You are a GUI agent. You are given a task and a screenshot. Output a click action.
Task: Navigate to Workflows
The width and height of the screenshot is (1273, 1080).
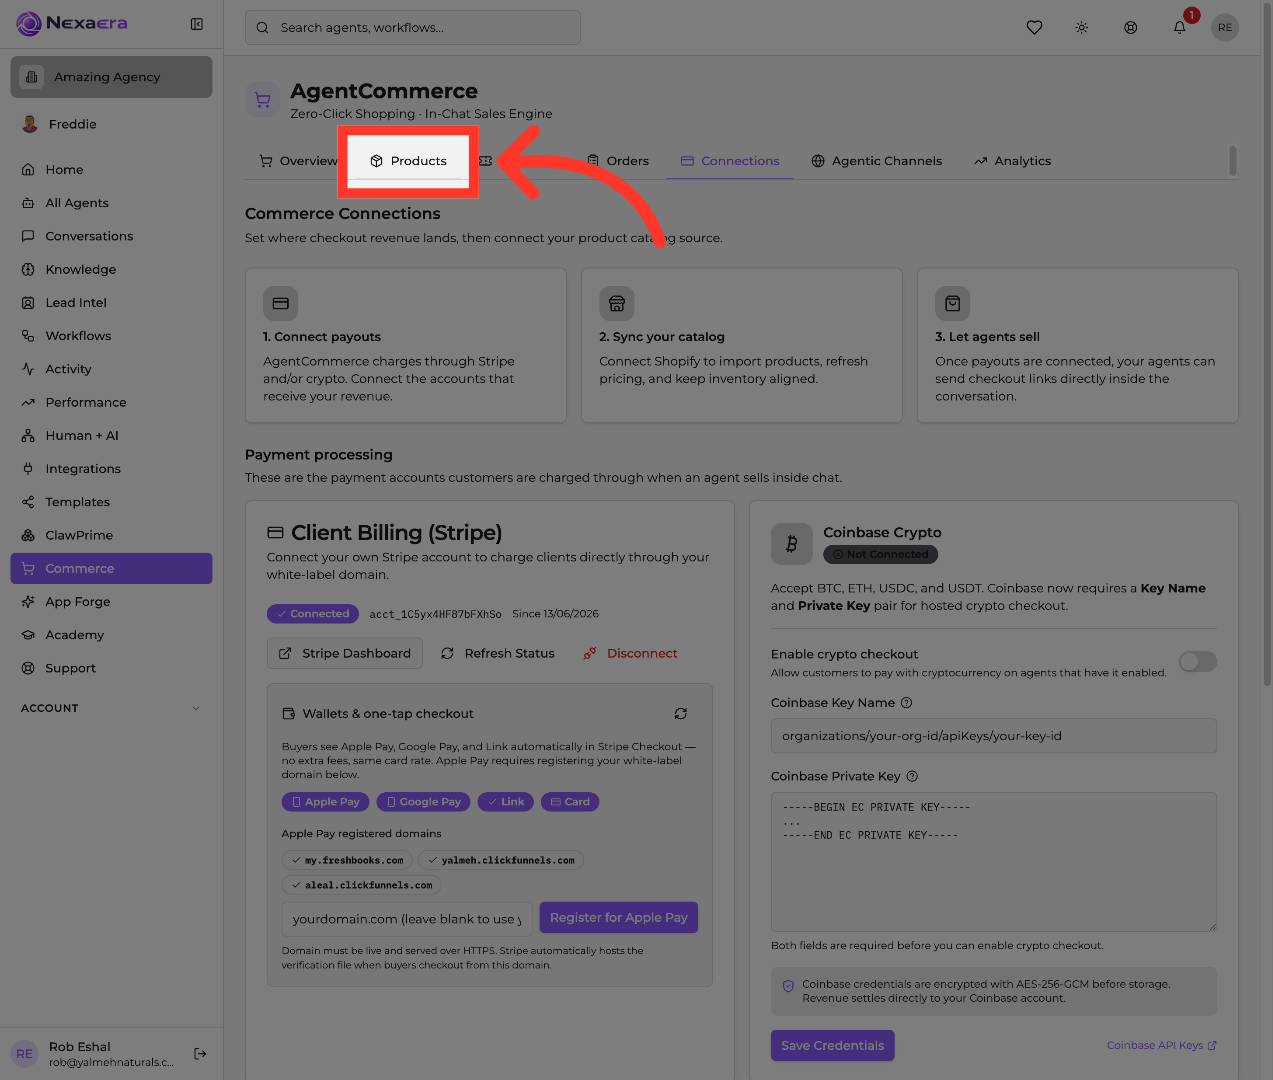click(x=111, y=336)
